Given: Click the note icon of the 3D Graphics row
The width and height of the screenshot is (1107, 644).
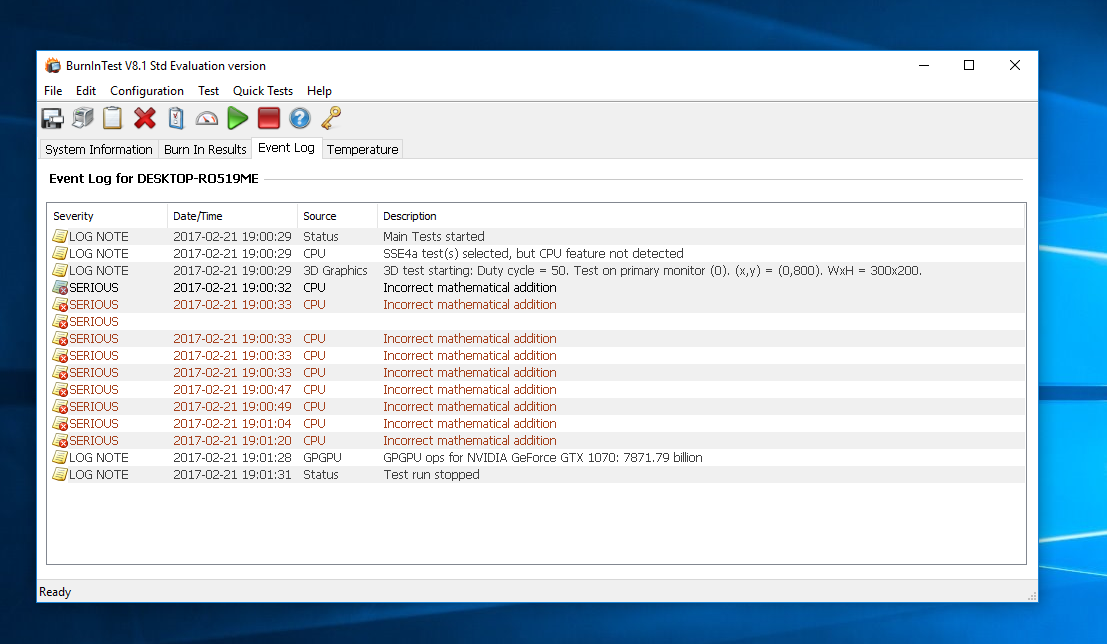Looking at the screenshot, I should 60,270.
